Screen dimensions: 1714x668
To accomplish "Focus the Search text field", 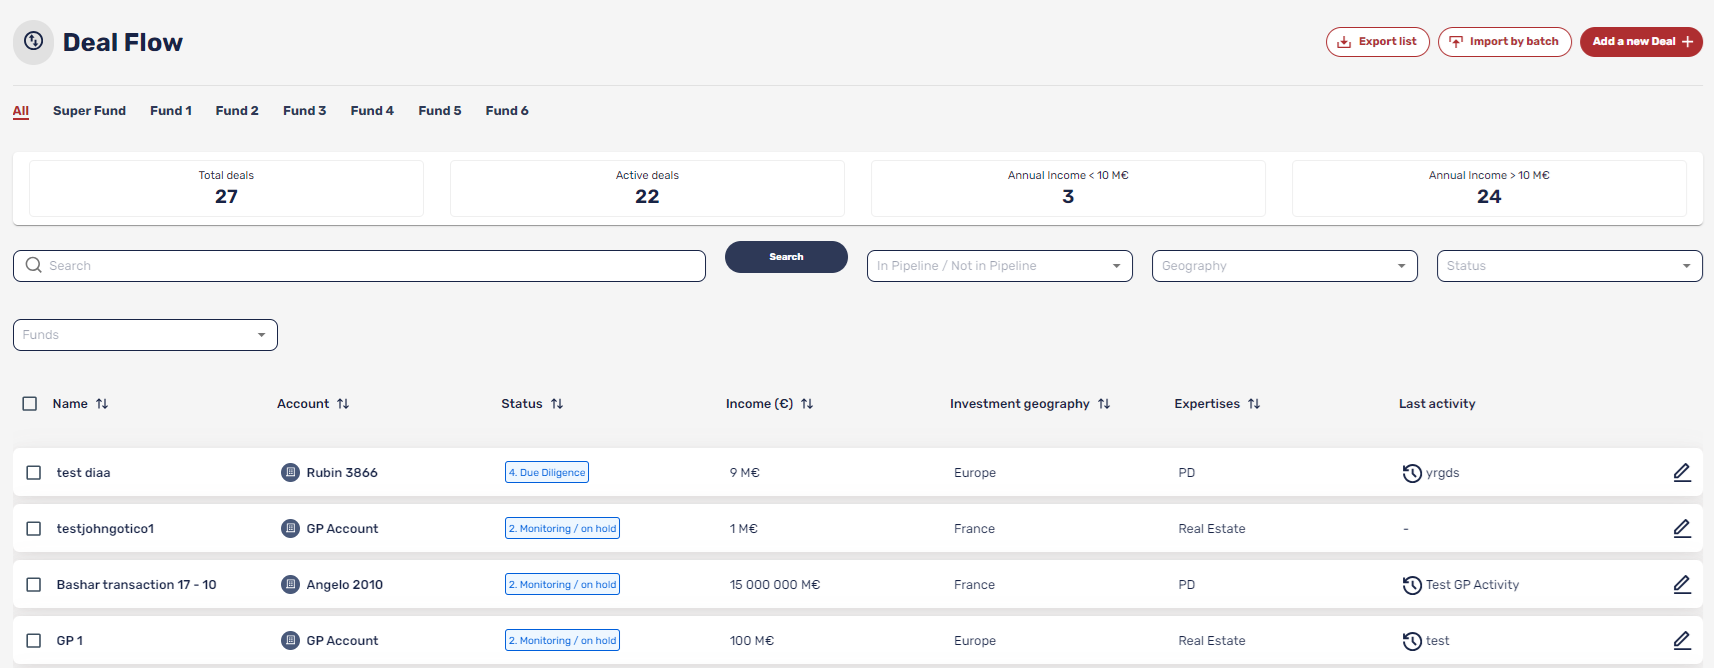I will (x=370, y=266).
